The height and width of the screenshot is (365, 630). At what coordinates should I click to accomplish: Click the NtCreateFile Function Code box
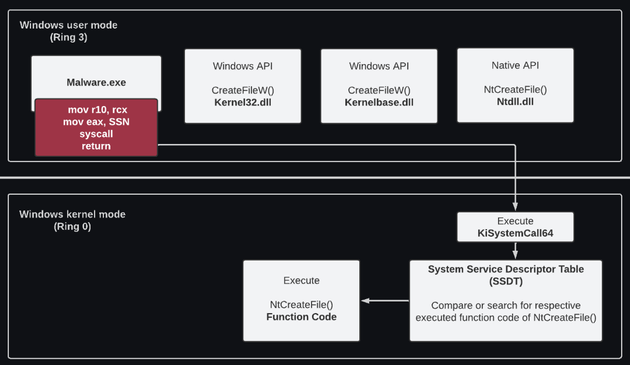[x=301, y=301]
